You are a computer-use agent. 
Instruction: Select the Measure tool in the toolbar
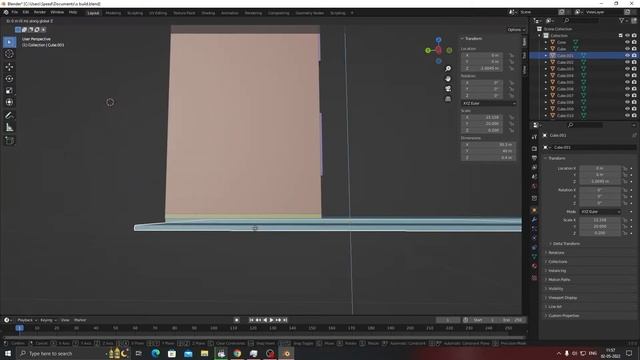[x=9, y=128]
